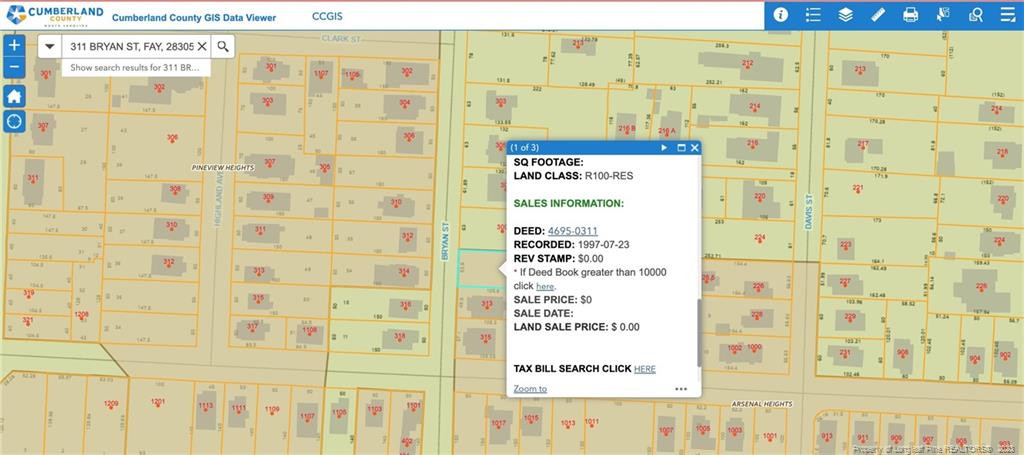The width and height of the screenshot is (1024, 455).
Task: Clear the 311 Bryan St search text
Action: click(x=201, y=46)
